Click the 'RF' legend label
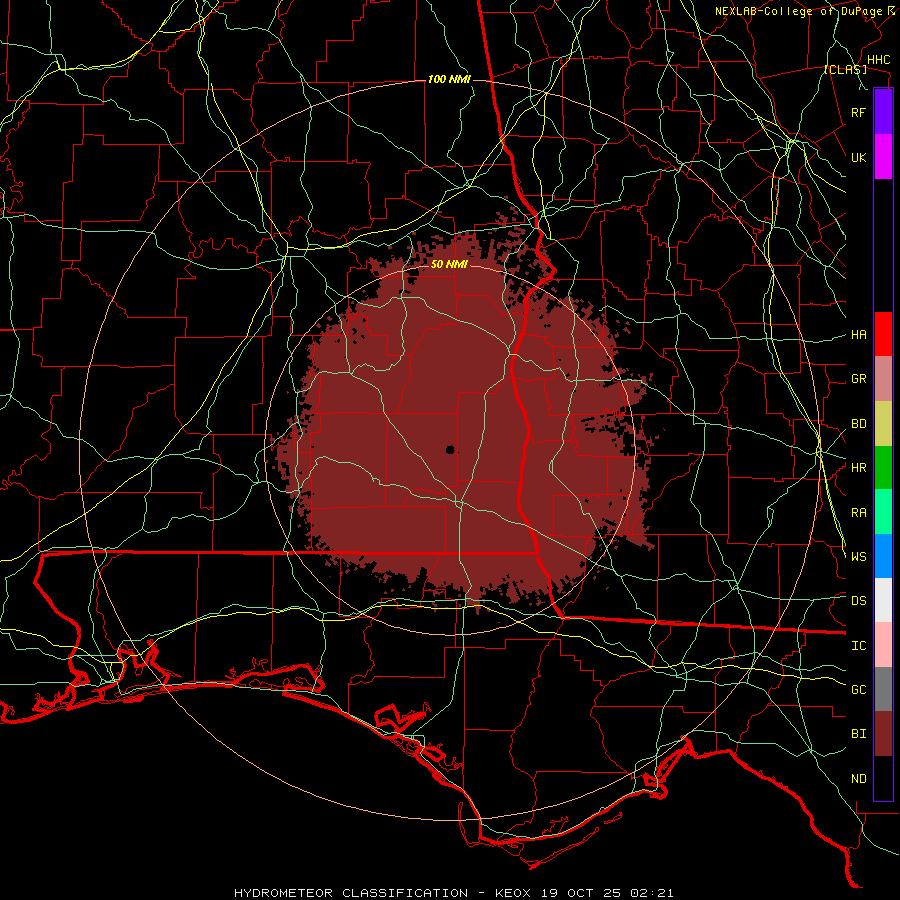 pyautogui.click(x=859, y=112)
